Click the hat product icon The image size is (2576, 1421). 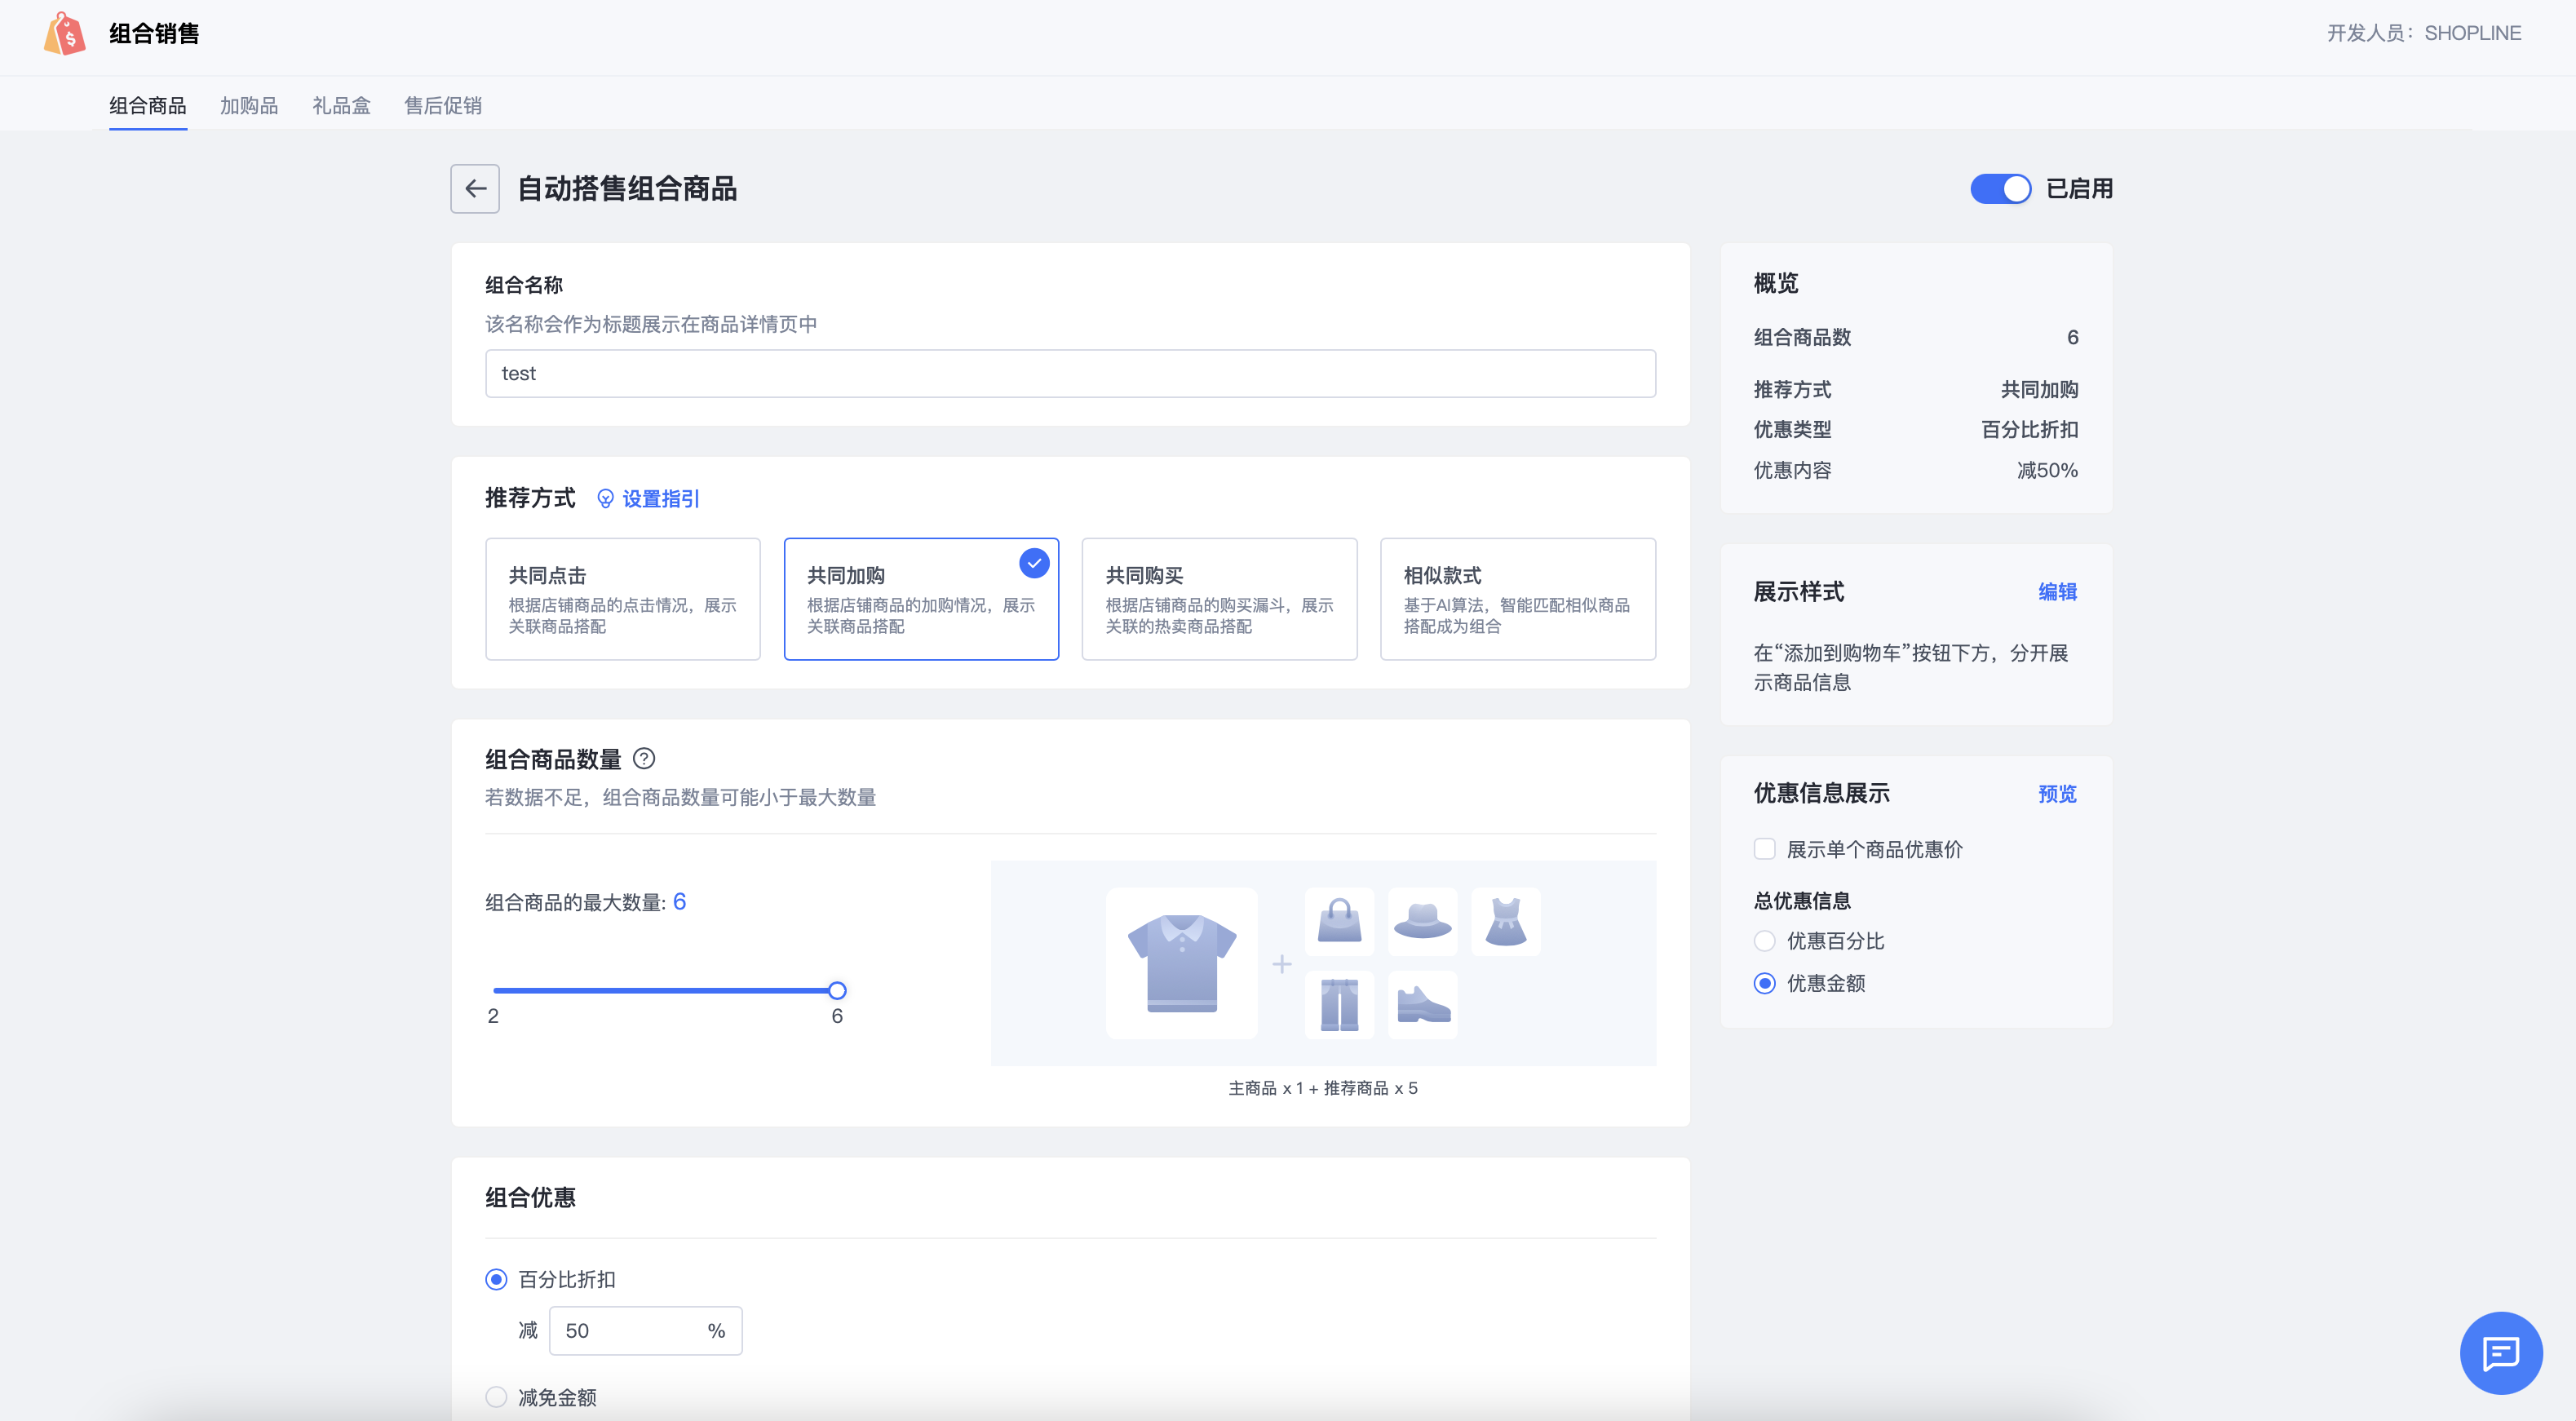[x=1422, y=921]
